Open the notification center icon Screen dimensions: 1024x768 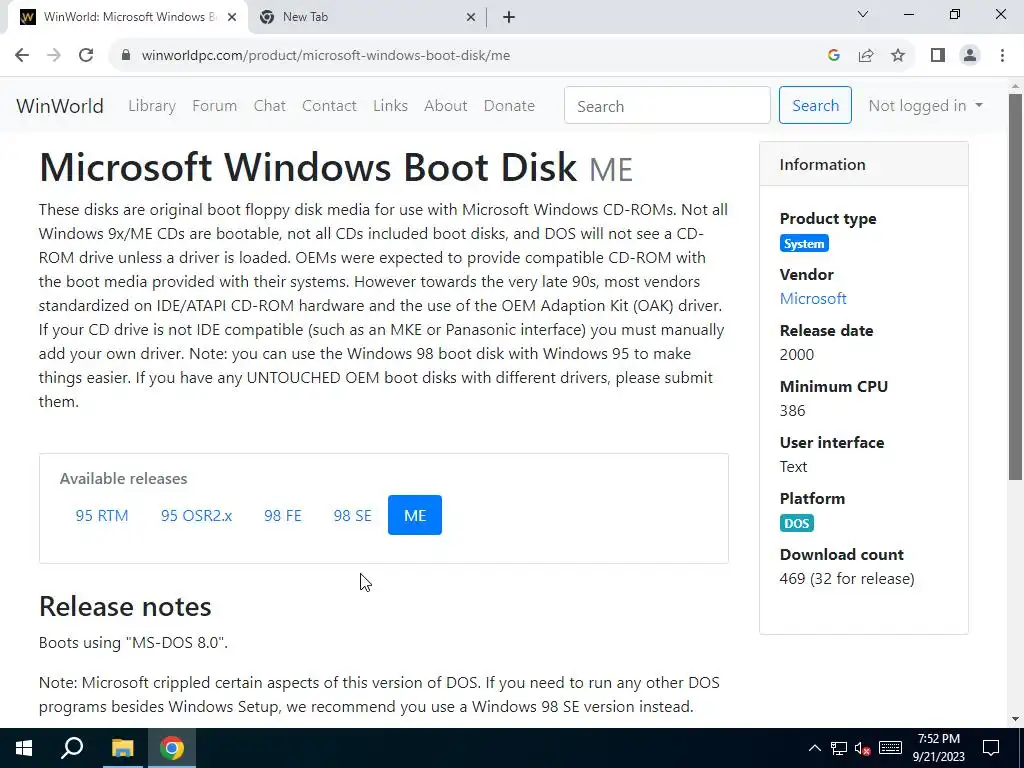pyautogui.click(x=991, y=748)
